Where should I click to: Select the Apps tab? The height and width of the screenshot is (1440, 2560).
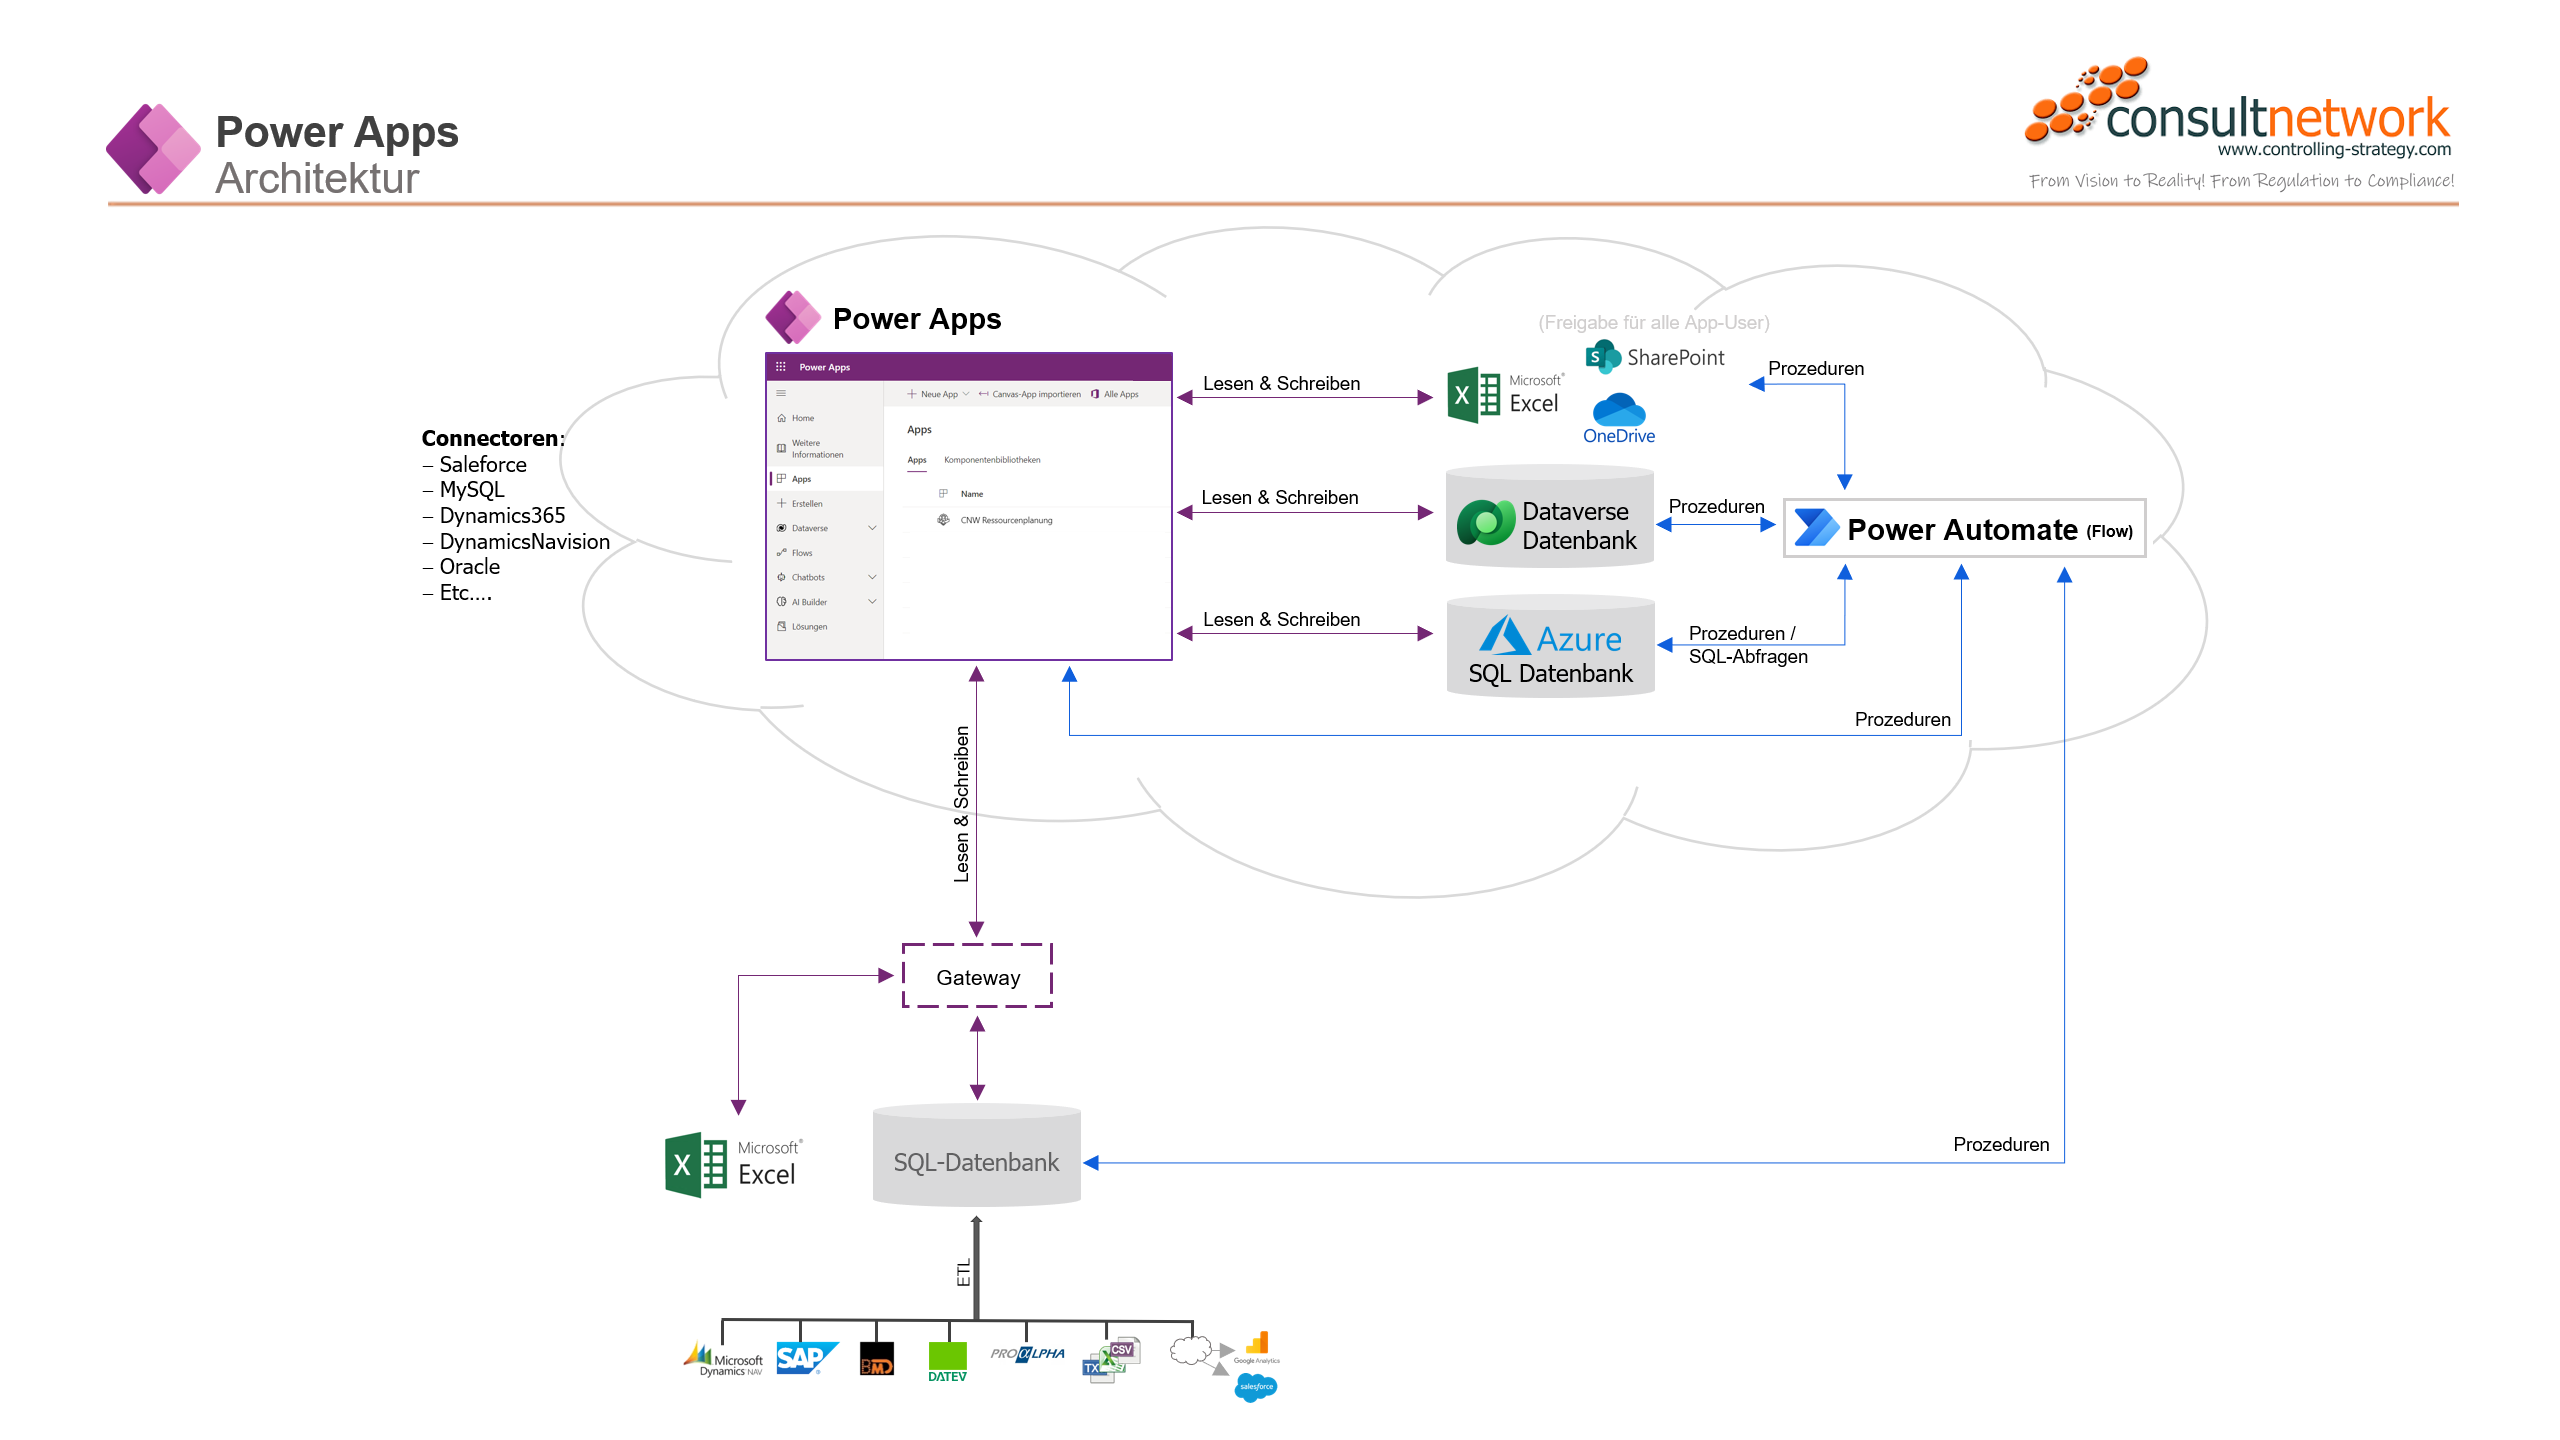tap(917, 460)
